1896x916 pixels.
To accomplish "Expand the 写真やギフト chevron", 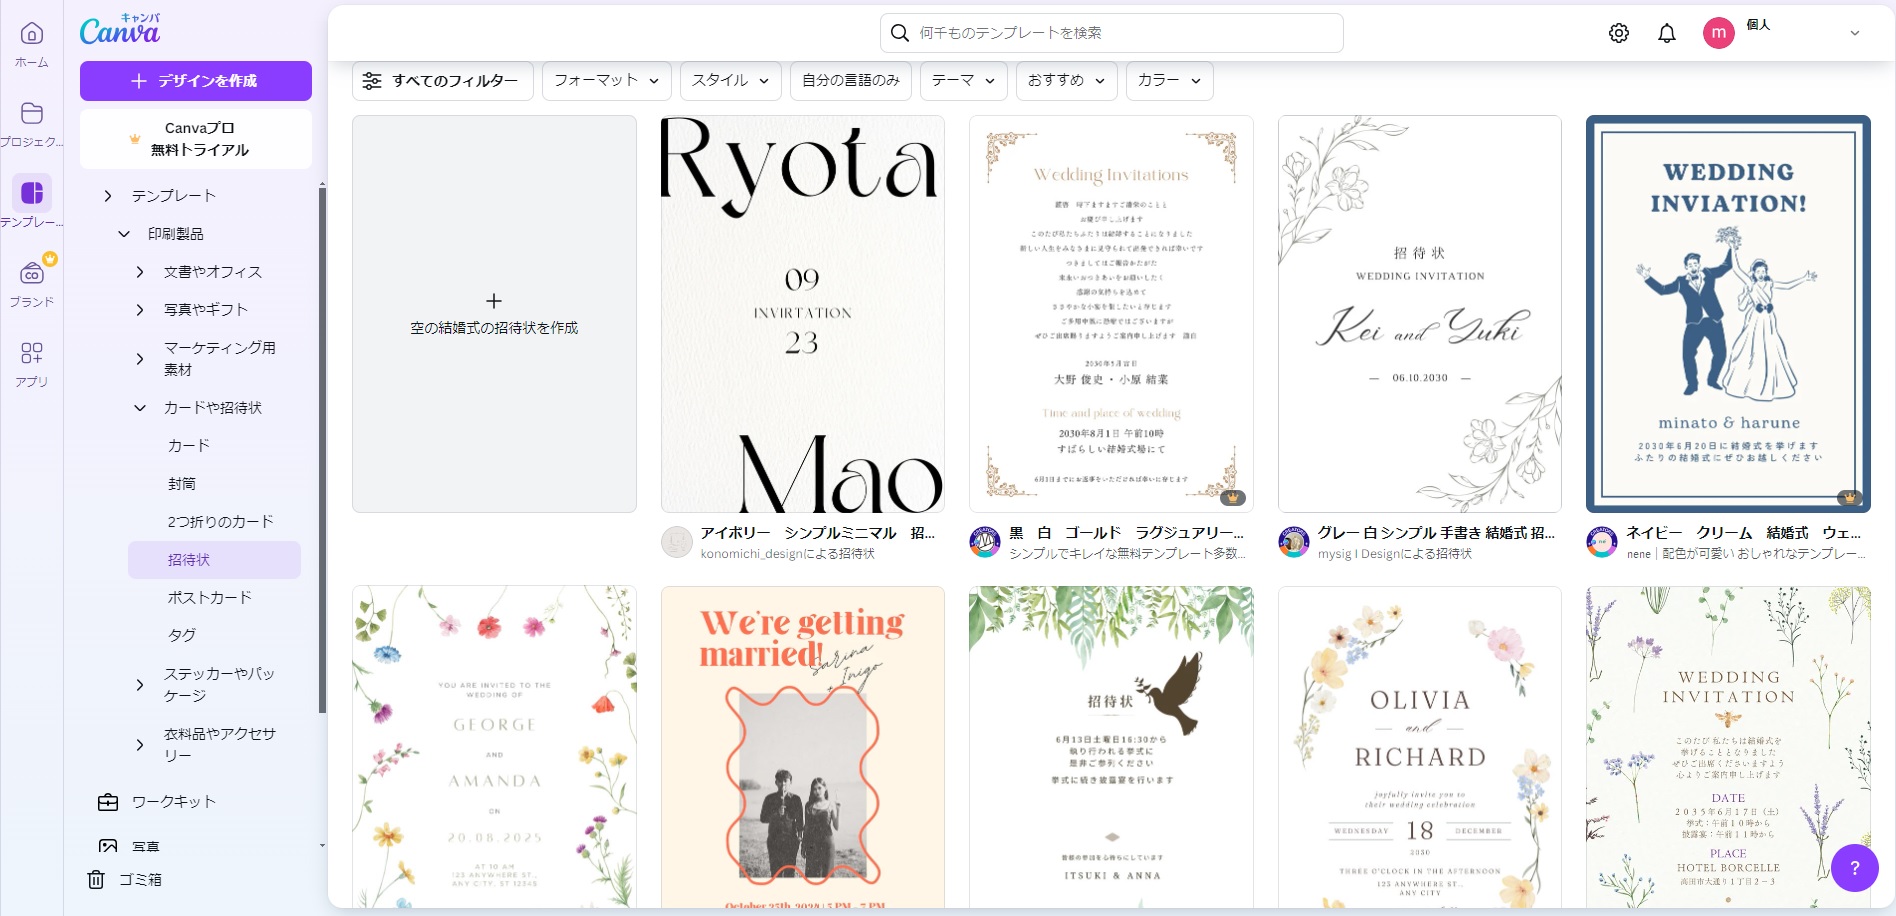I will coord(140,310).
